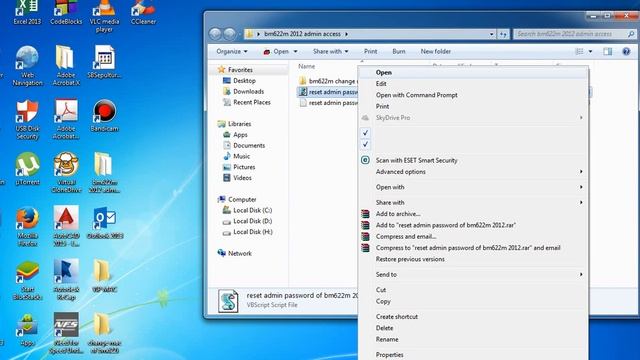
Task: Launch CodeBlocks from the desktop
Action: coord(66,12)
